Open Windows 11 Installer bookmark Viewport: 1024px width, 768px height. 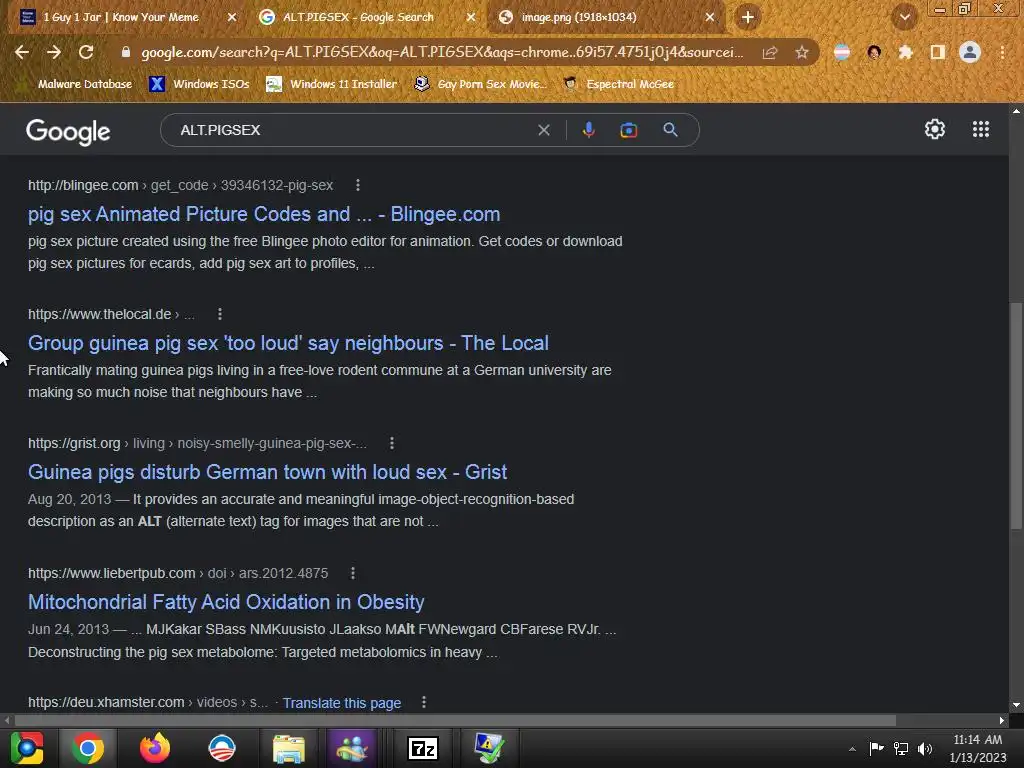332,84
